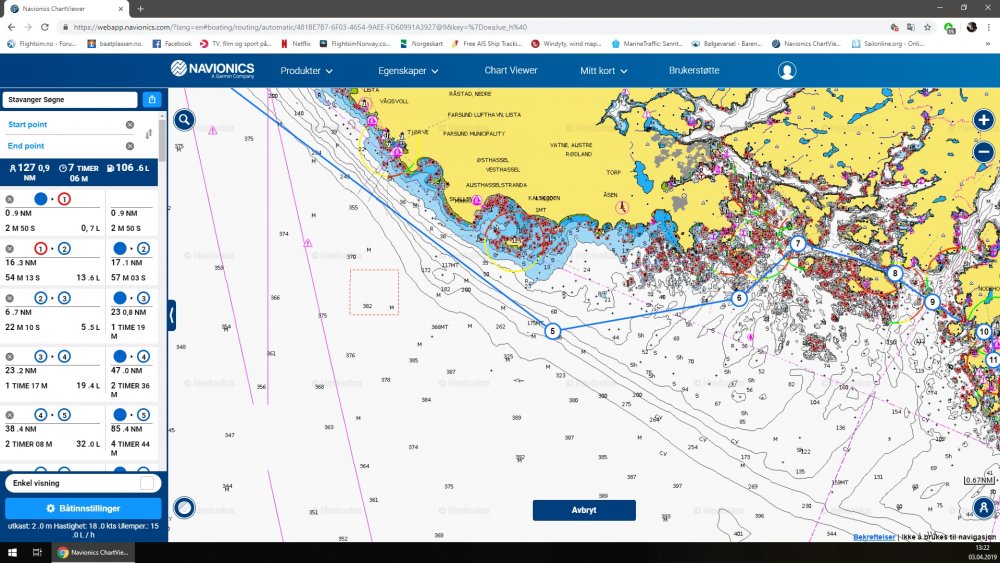This screenshot has height=563, width=1000.
Task: Click the share route icon
Action: click(x=152, y=99)
